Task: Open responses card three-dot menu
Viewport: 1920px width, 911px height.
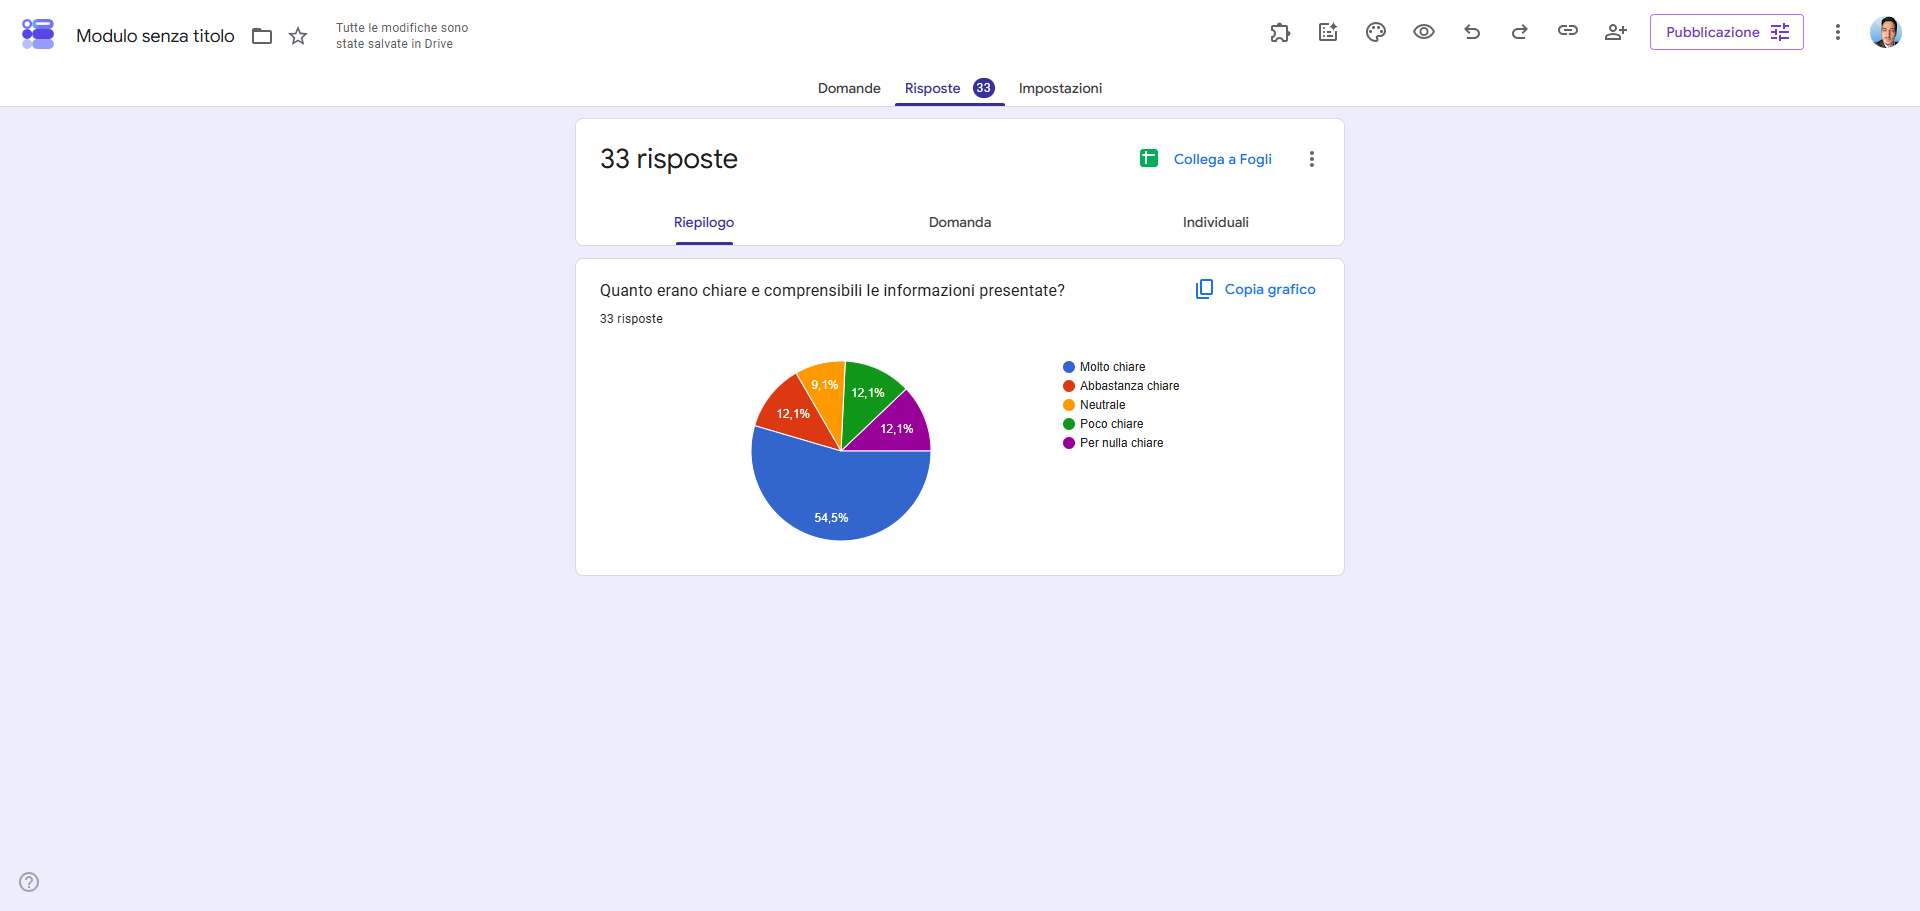Action: (x=1312, y=159)
